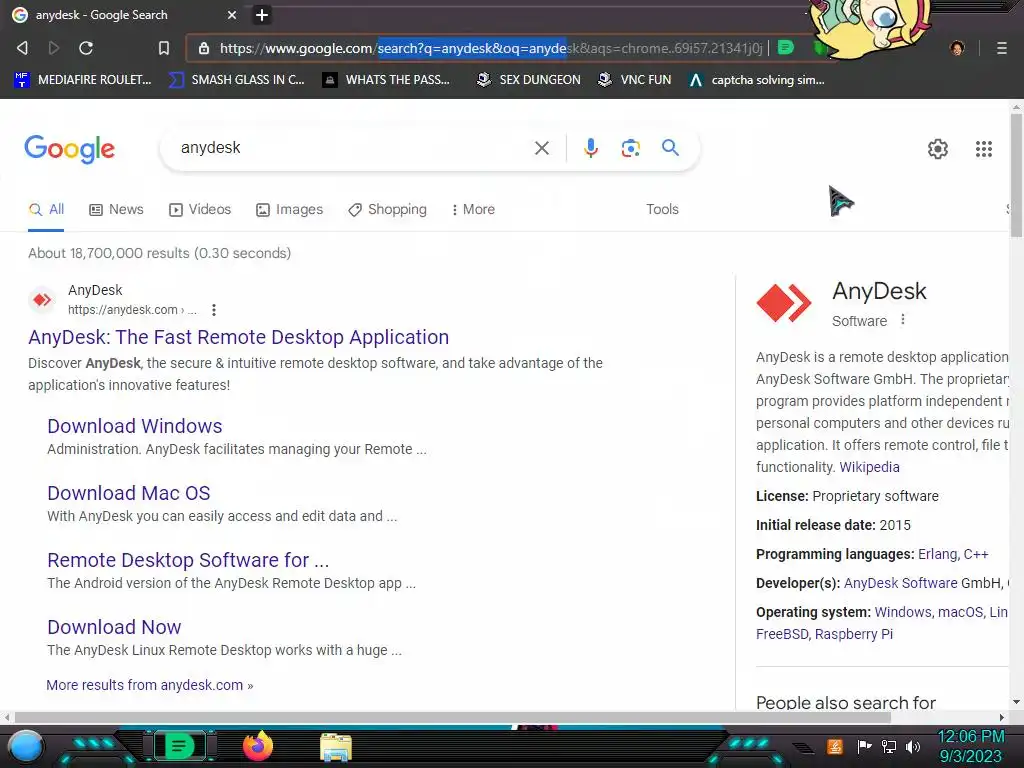Click the green reader icon in address bar
This screenshot has height=768, width=1024.
pyautogui.click(x=786, y=48)
